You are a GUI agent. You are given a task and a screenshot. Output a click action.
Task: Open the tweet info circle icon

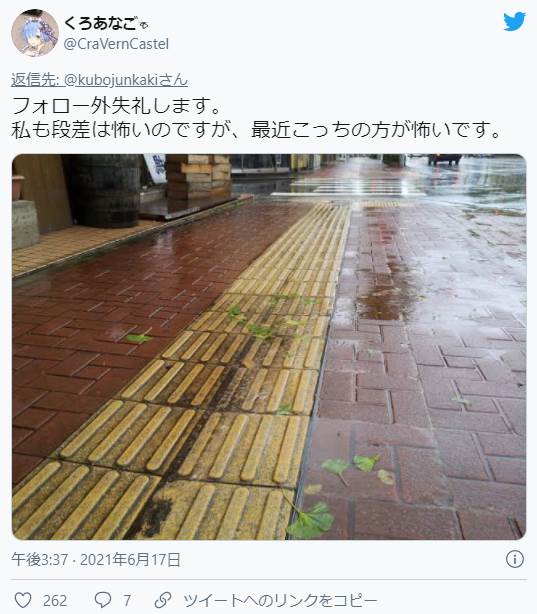pos(515,559)
